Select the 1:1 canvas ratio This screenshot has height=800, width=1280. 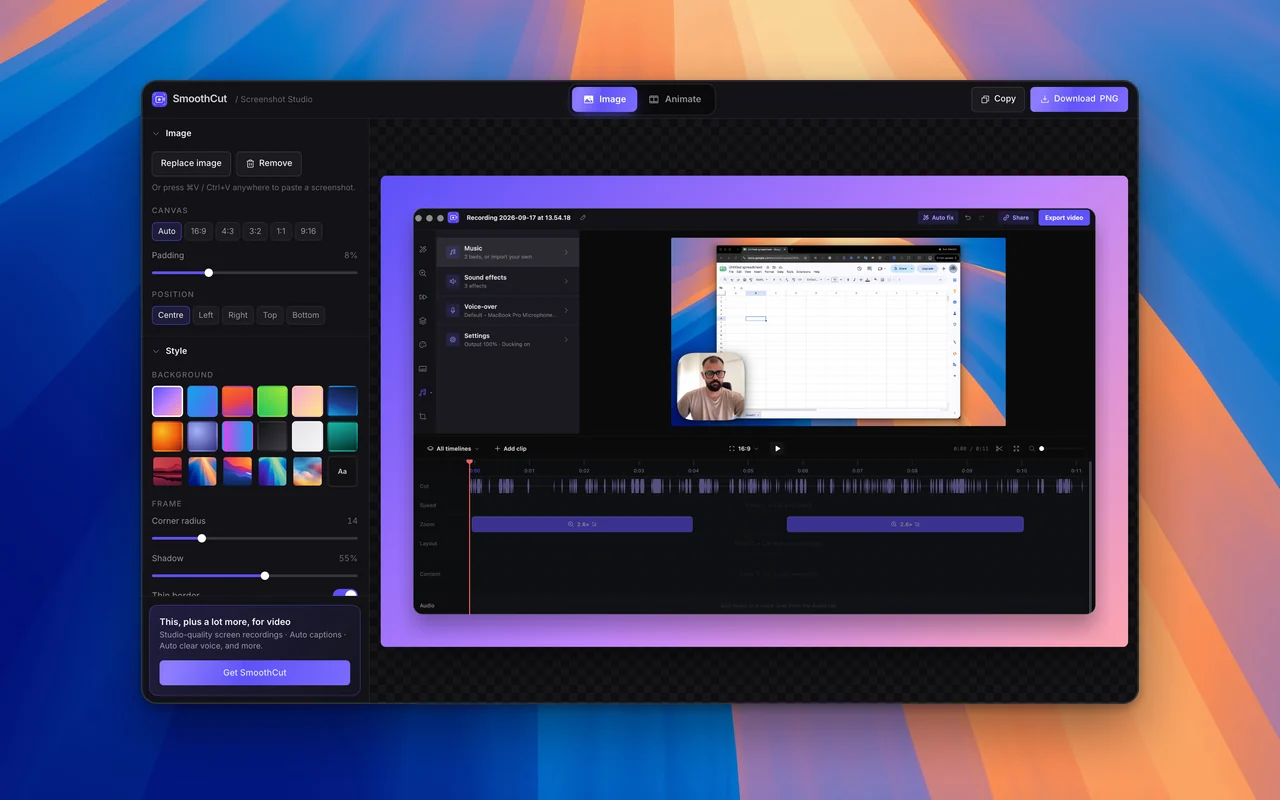coord(281,231)
